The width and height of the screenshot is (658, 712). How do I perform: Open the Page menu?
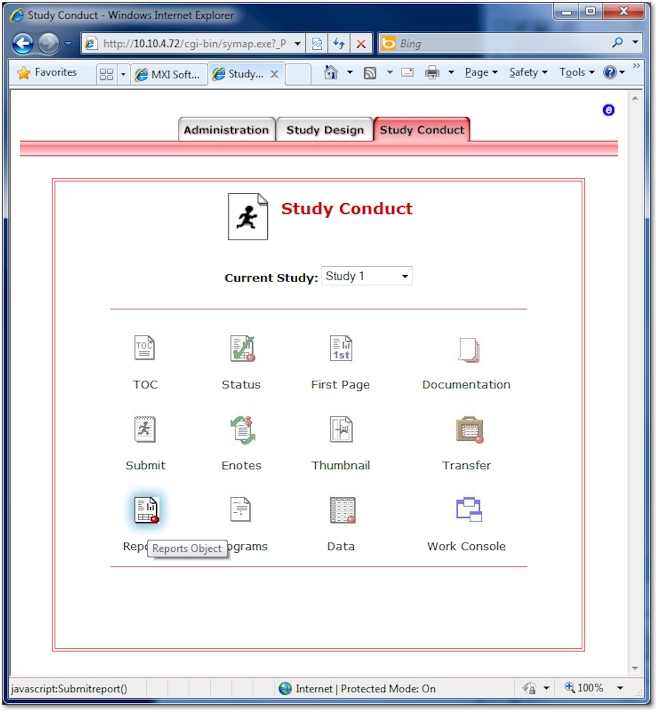(x=481, y=73)
